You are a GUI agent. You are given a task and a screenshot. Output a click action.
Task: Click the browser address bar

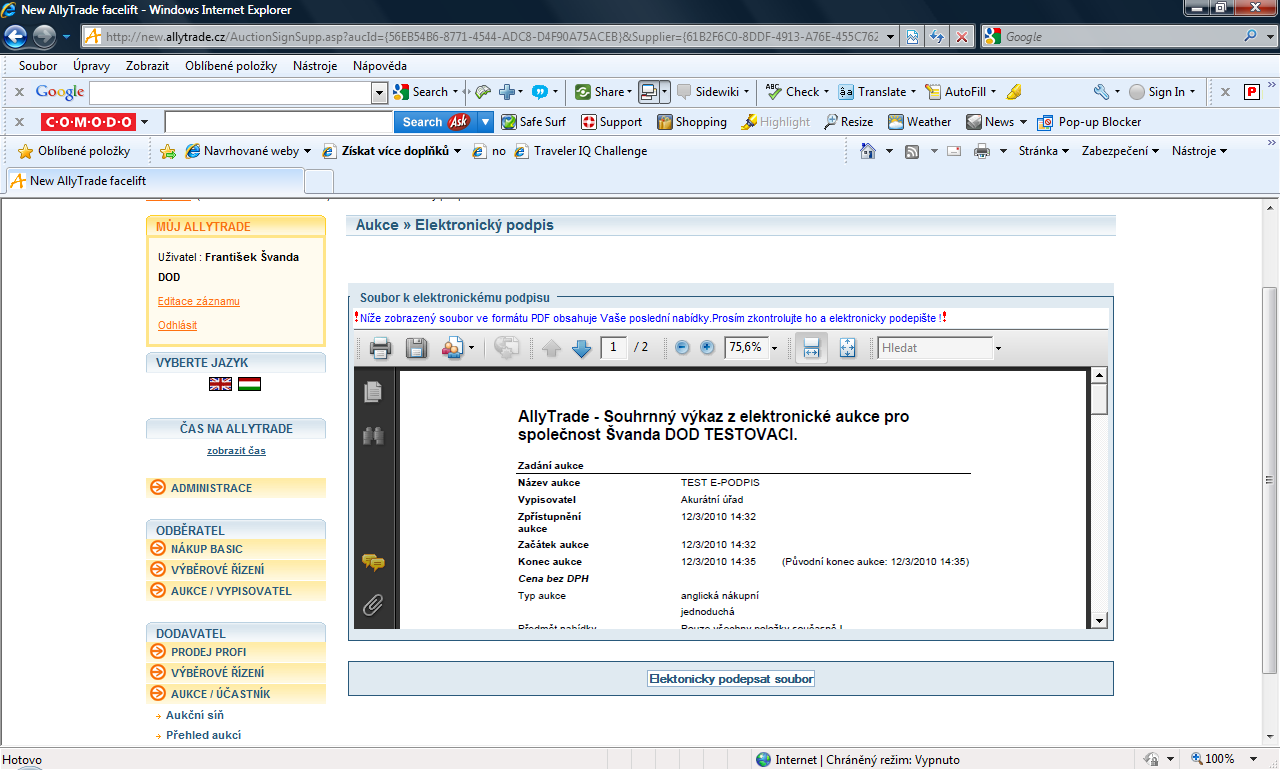490,37
